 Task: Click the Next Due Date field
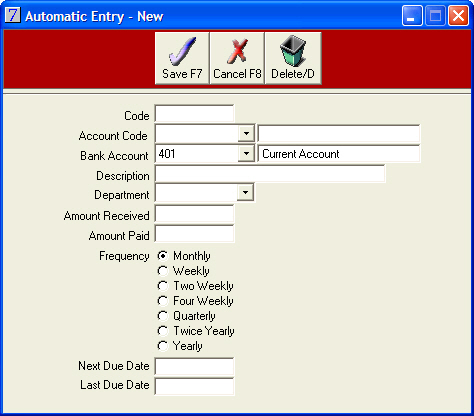pyautogui.click(x=194, y=367)
